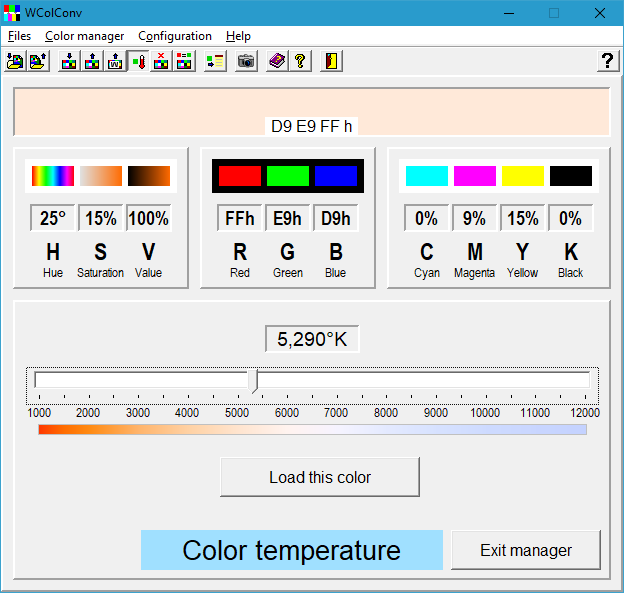This screenshot has width=624, height=593.
Task: Open the Files menu
Action: coord(20,36)
